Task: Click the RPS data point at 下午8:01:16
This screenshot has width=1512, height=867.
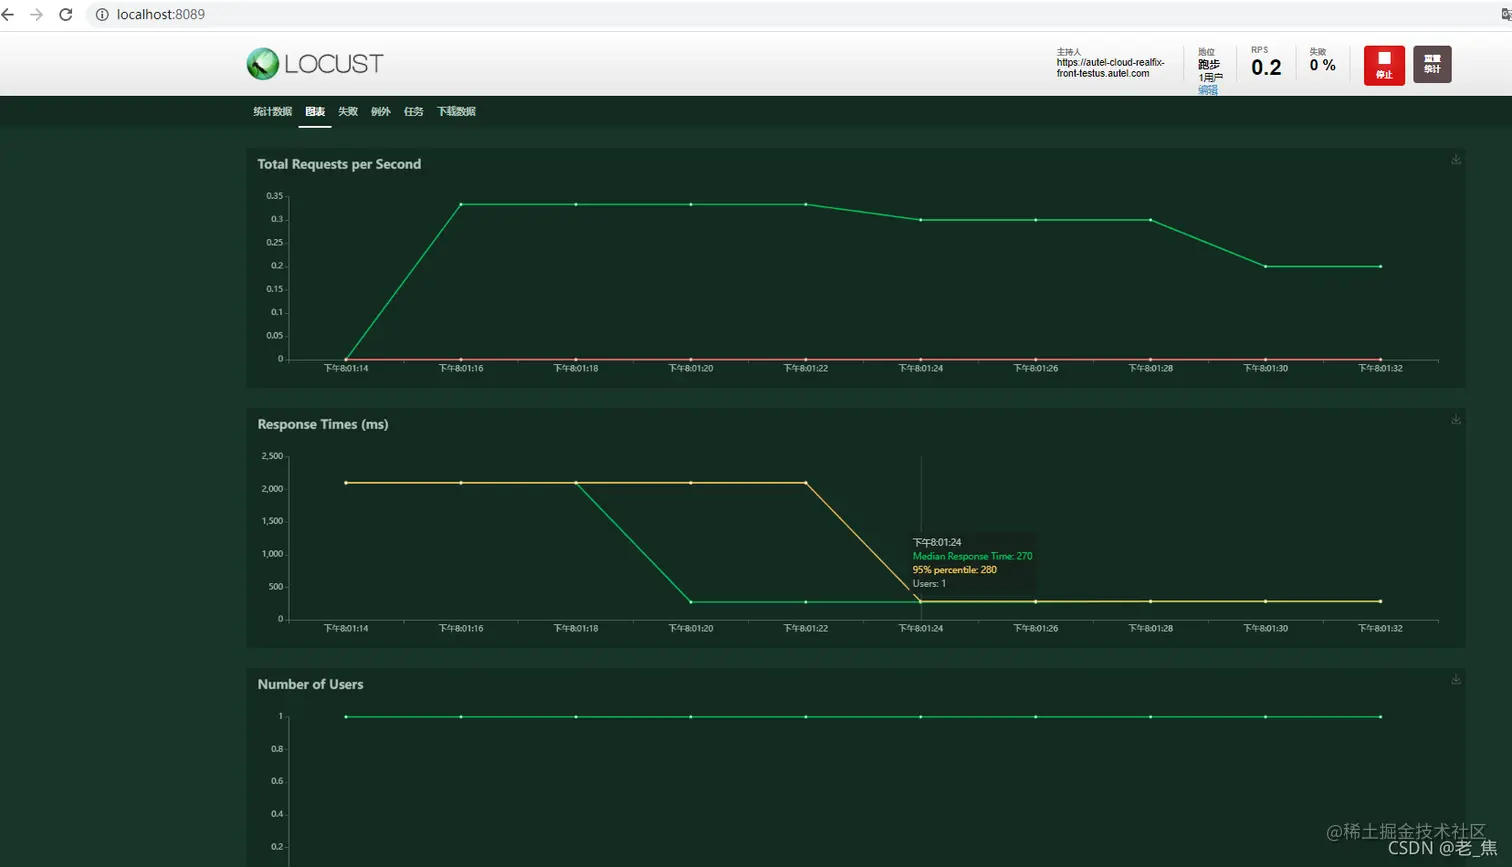Action: 461,204
